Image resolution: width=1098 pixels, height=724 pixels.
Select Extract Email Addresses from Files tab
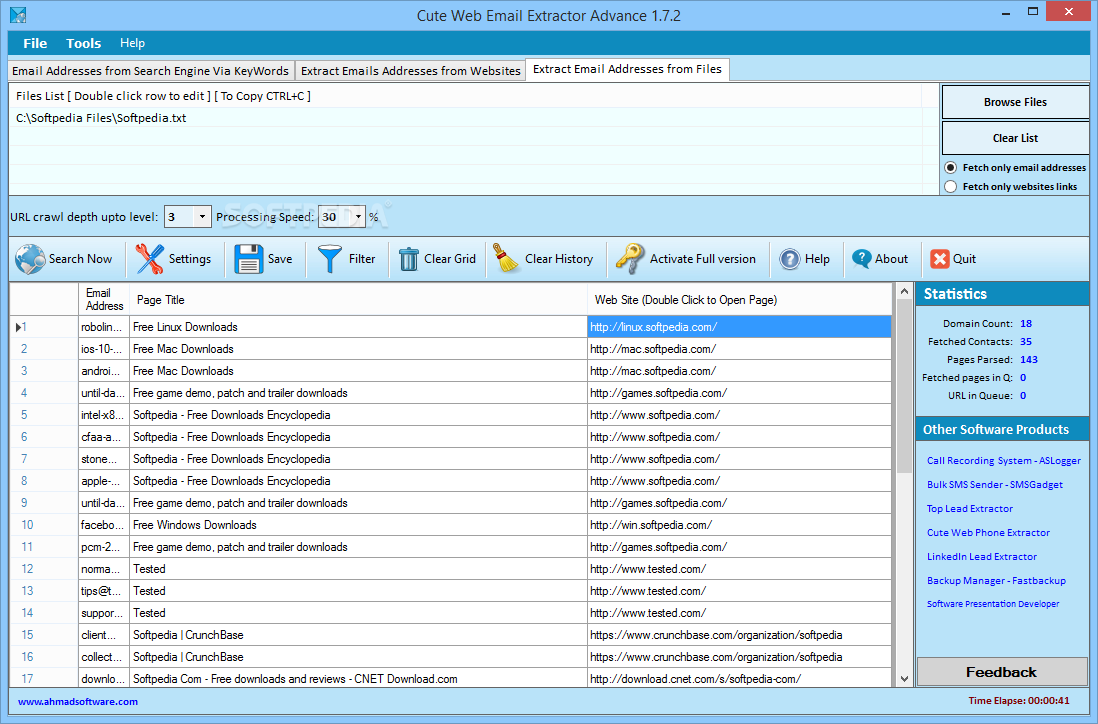(627, 69)
